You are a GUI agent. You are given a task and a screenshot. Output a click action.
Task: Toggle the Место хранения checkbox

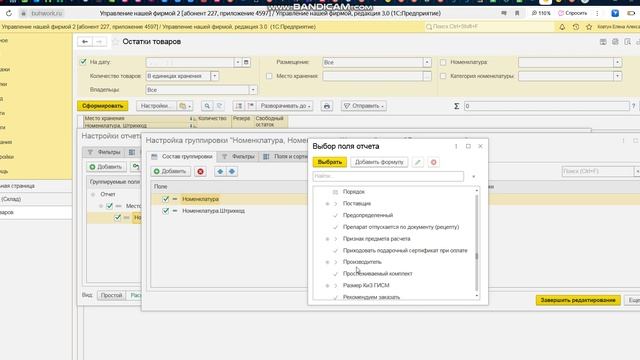tap(269, 76)
